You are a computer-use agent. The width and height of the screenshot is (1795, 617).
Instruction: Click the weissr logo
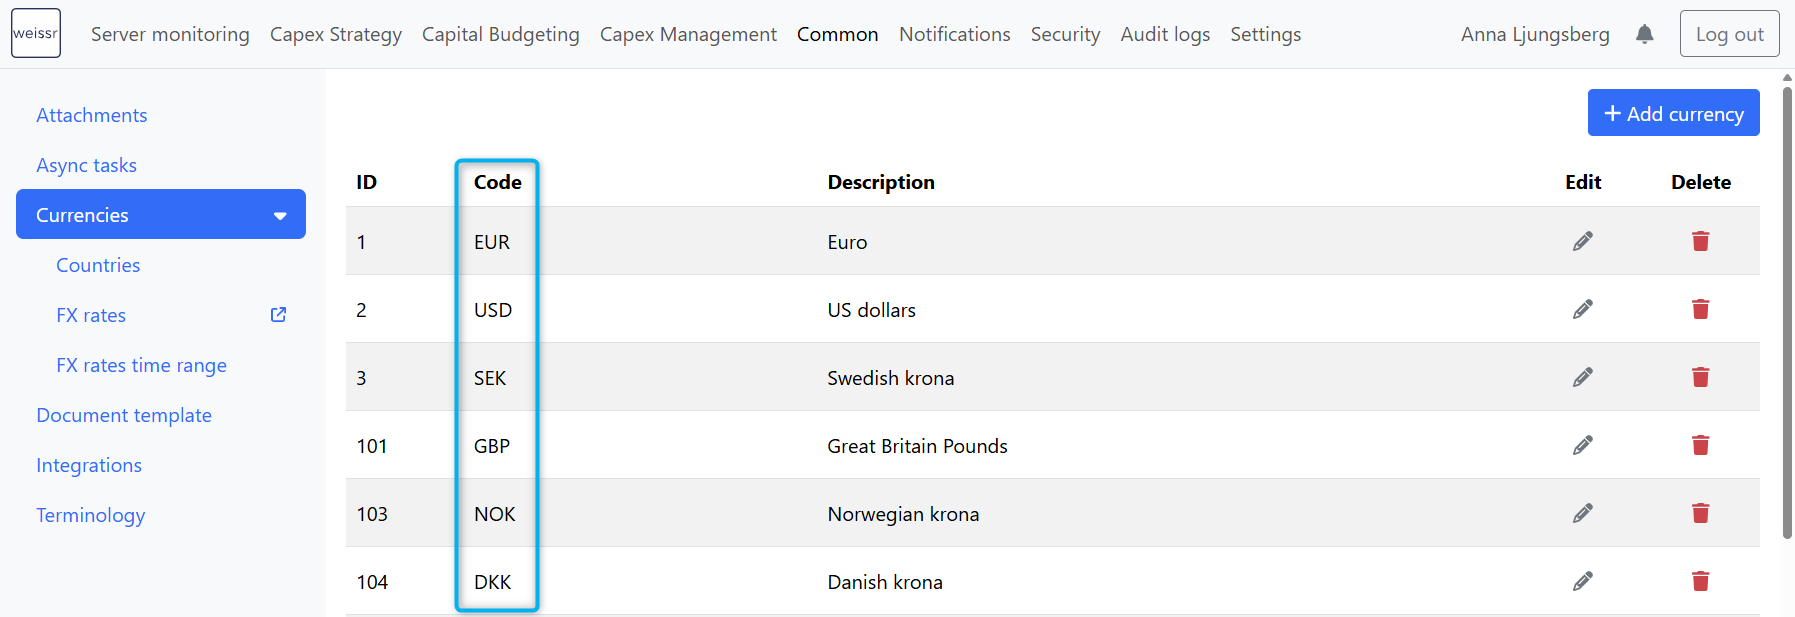coord(36,33)
